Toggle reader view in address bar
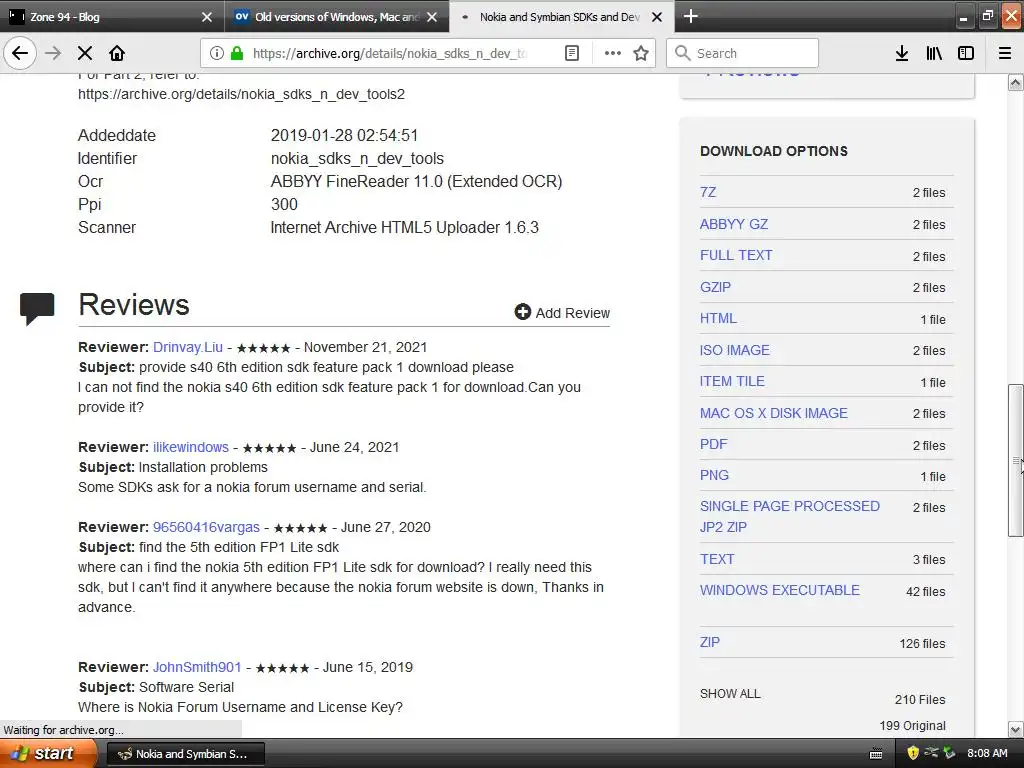1024x768 pixels. (571, 53)
